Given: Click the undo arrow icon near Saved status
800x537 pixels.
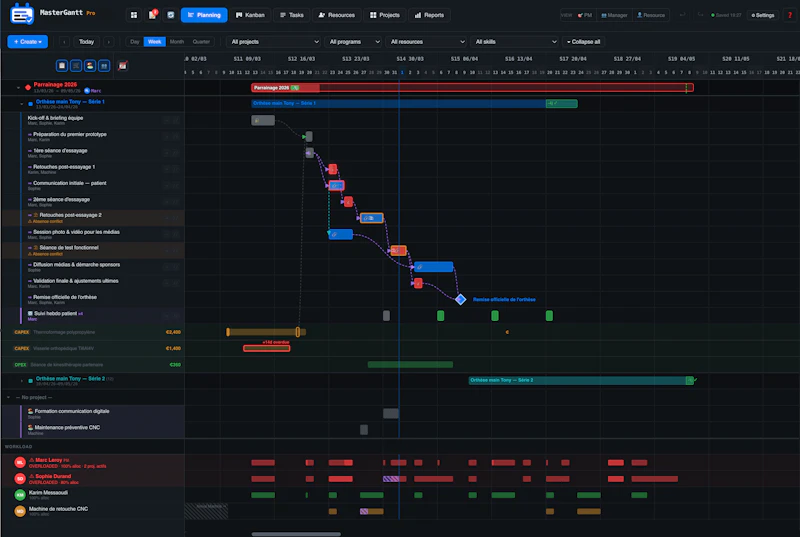Looking at the screenshot, I should point(682,15).
